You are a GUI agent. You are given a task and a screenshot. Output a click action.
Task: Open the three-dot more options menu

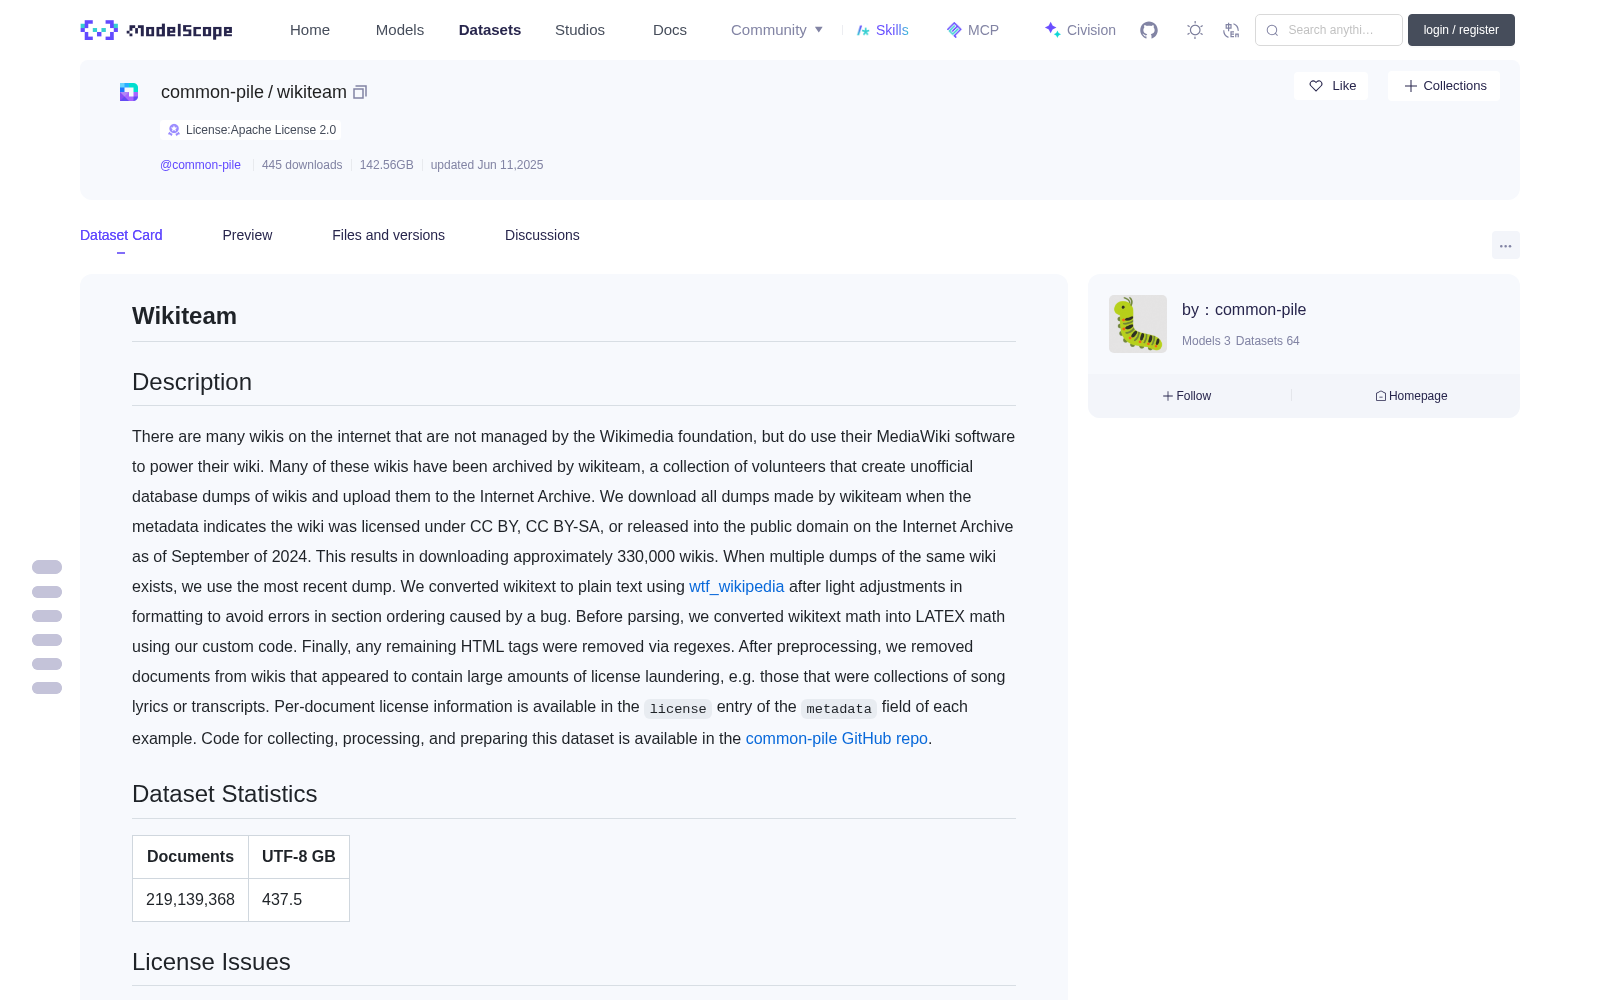1505,245
